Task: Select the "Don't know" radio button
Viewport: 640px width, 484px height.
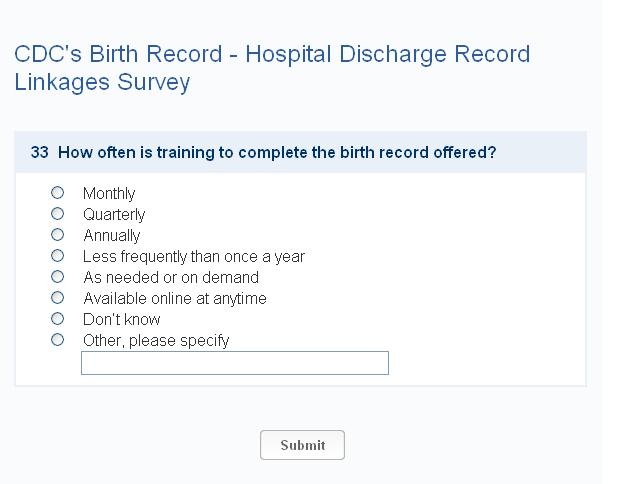Action: [58, 319]
